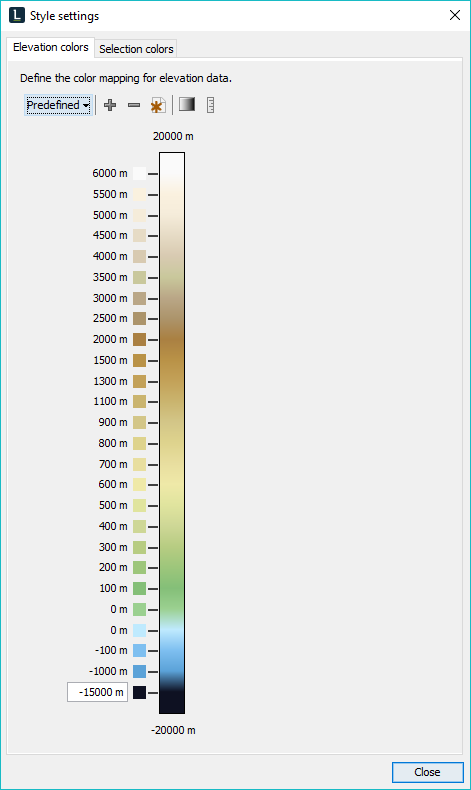Screen dimensions: 471x790
Task: Click the 4500 m color swatch
Action: tap(140, 235)
